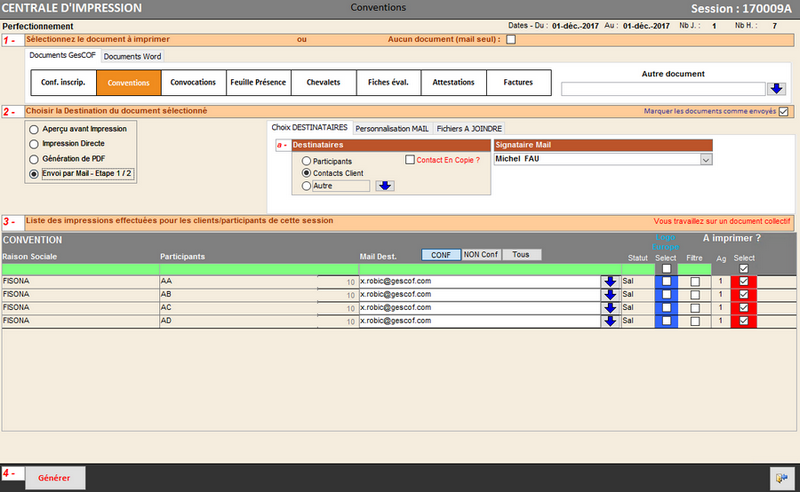Tick Logo Europe checkbox for participant AA
Viewport: 800px width, 492px height.
pyautogui.click(x=666, y=282)
